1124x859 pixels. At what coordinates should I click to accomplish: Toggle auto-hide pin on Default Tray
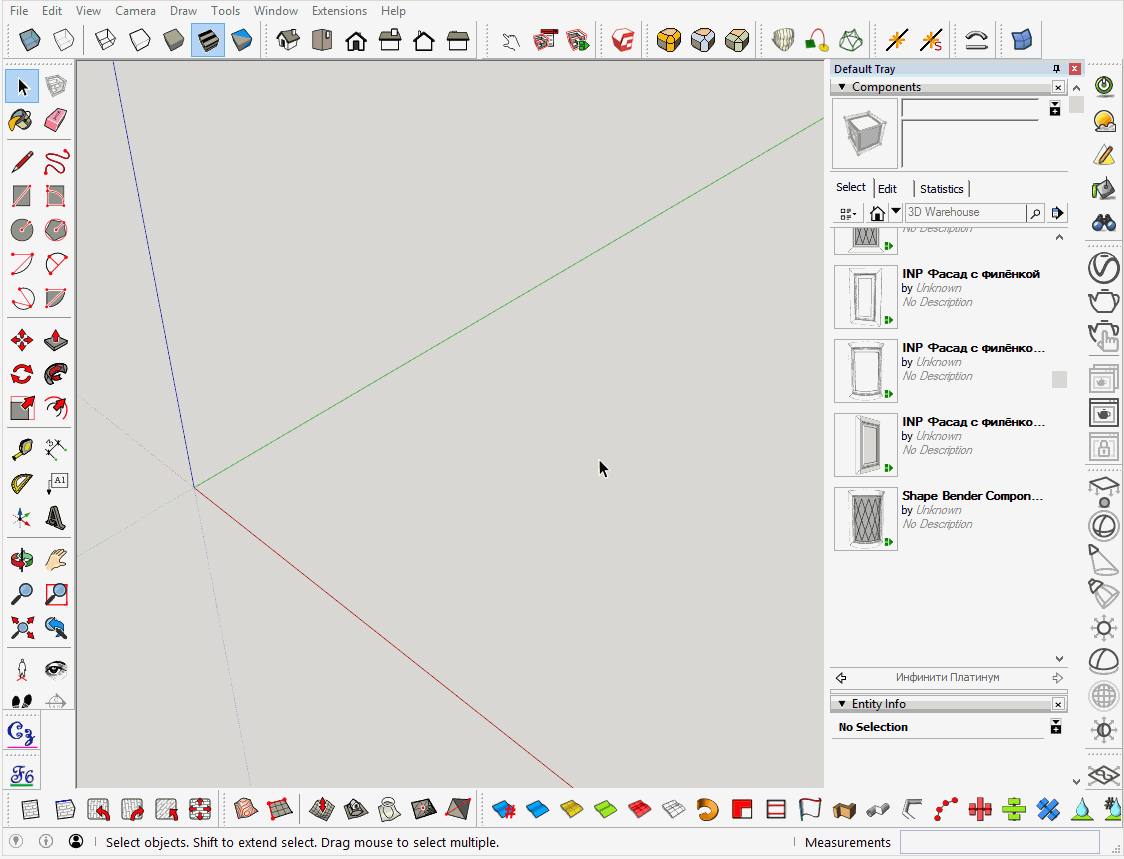[x=1056, y=69]
